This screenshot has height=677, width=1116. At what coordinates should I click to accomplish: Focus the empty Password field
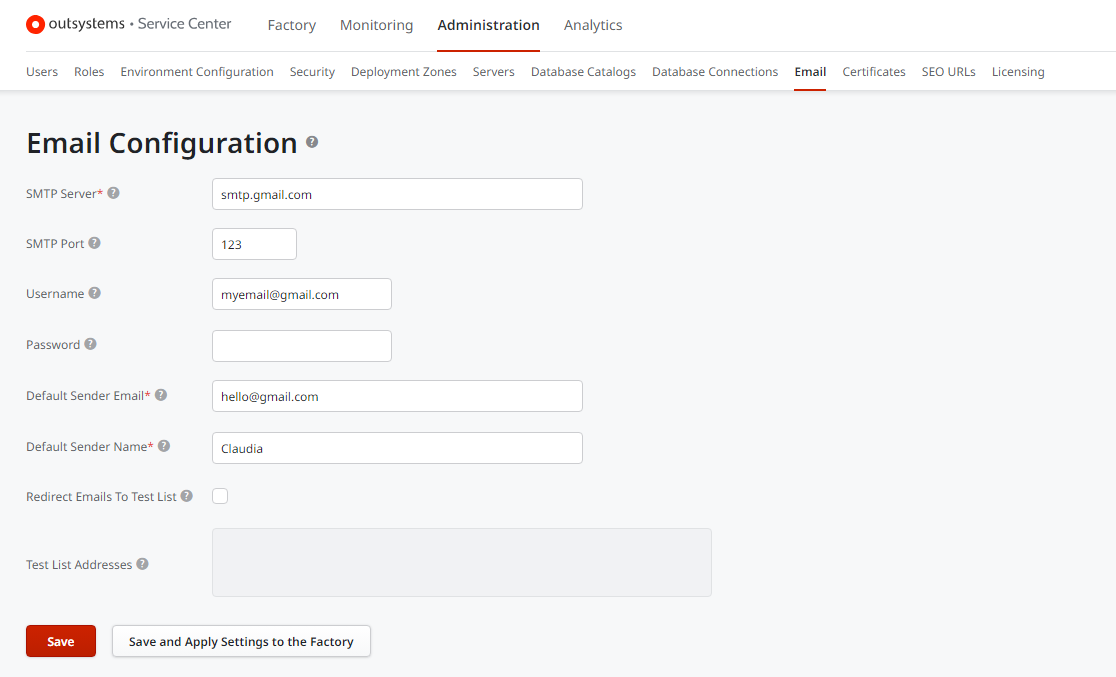(302, 346)
